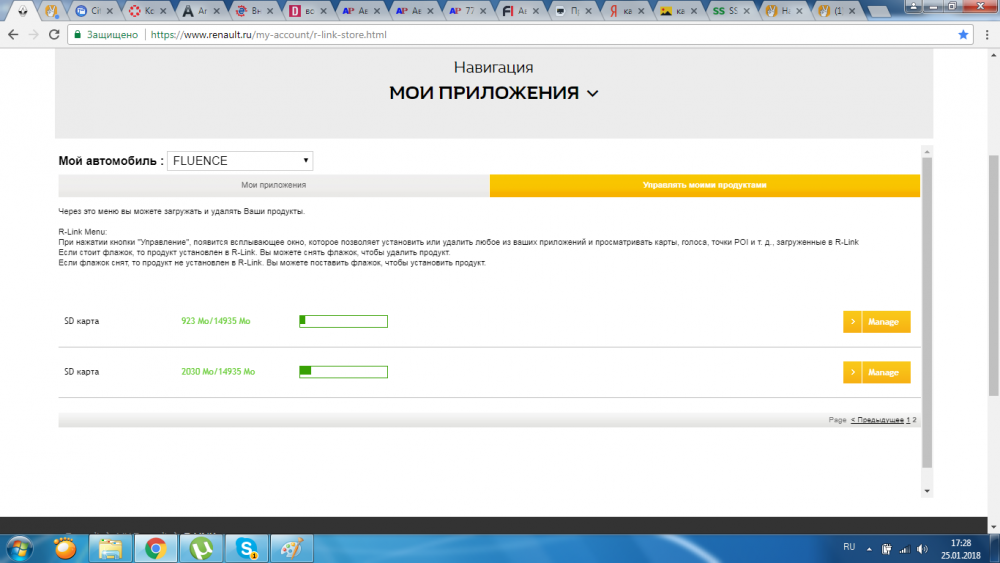Click page number 2
The width and height of the screenshot is (1000, 563).
click(915, 420)
